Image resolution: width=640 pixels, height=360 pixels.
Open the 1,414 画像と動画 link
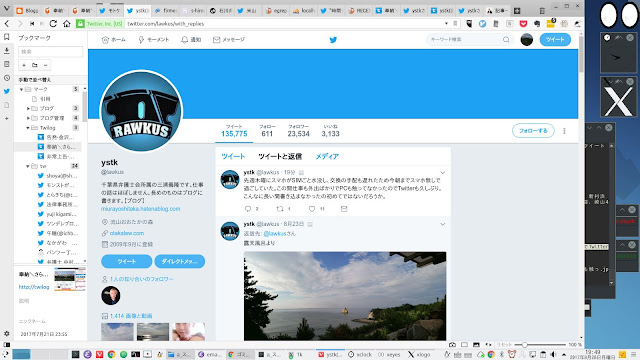[x=131, y=316]
